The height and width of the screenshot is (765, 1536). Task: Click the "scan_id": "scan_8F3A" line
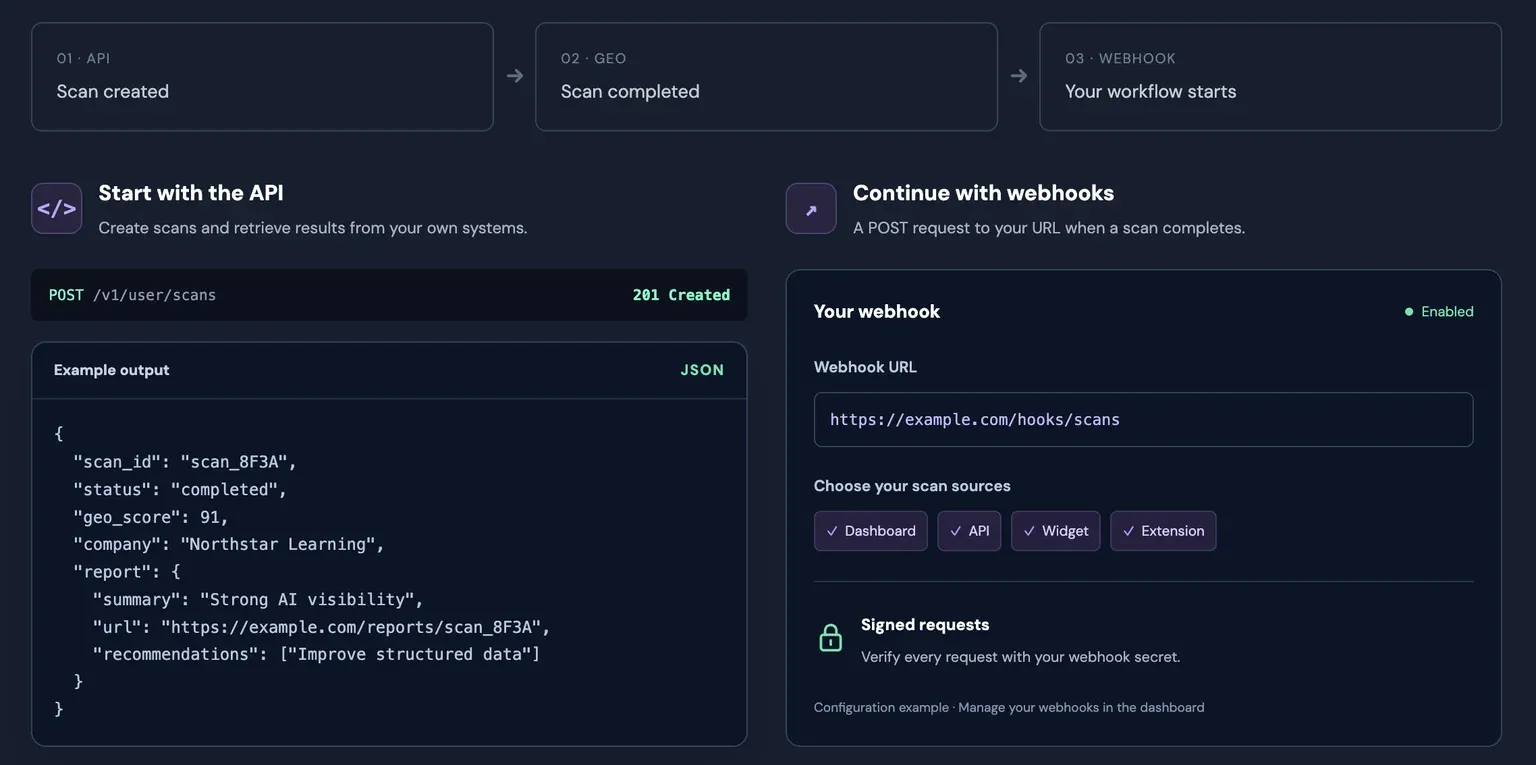point(185,462)
